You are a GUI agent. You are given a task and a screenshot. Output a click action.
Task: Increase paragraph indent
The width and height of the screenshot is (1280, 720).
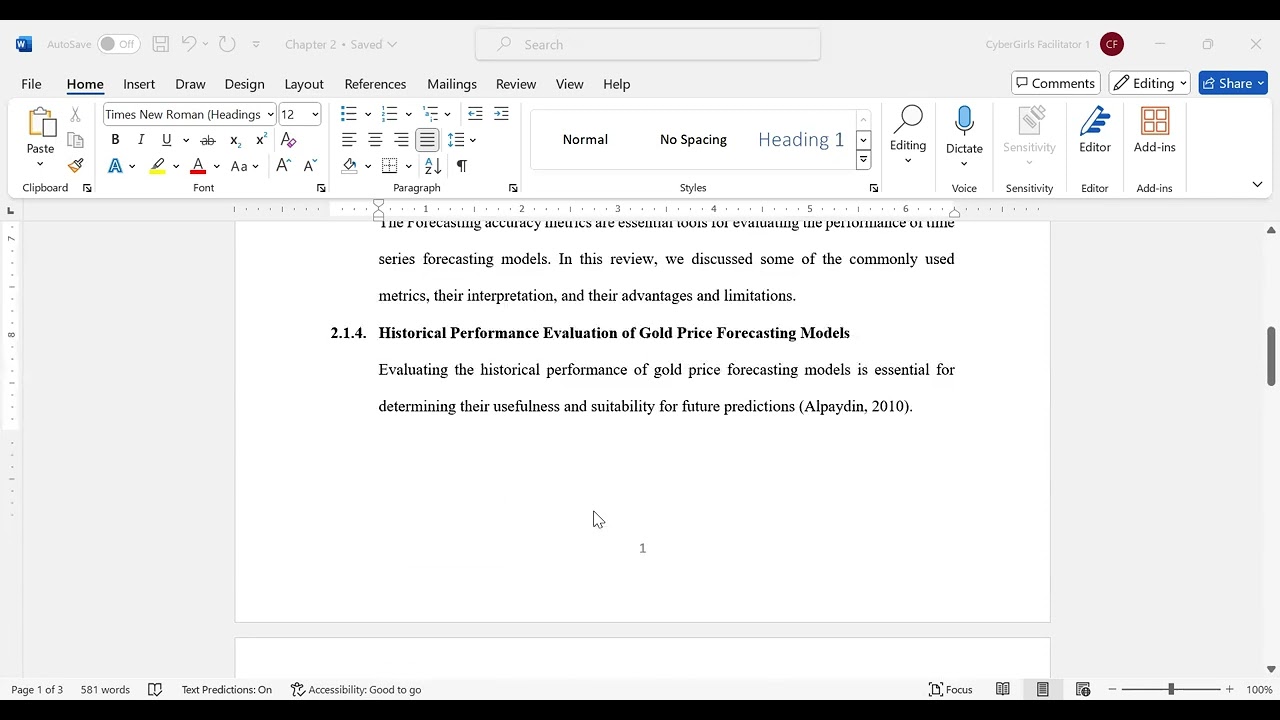pos(501,114)
